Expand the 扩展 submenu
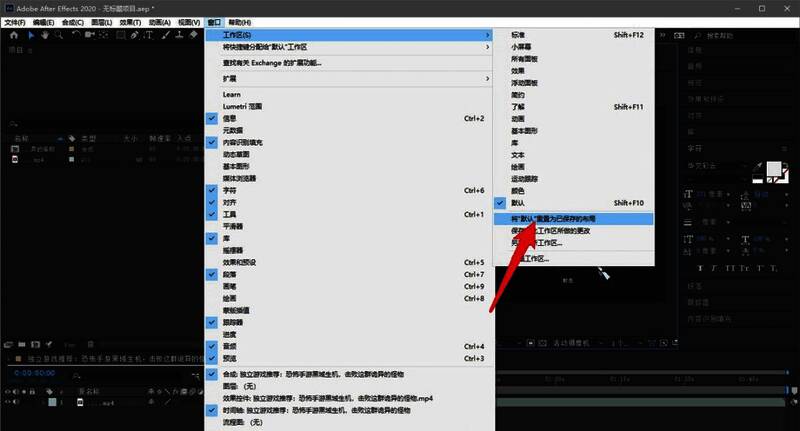 tap(348, 79)
